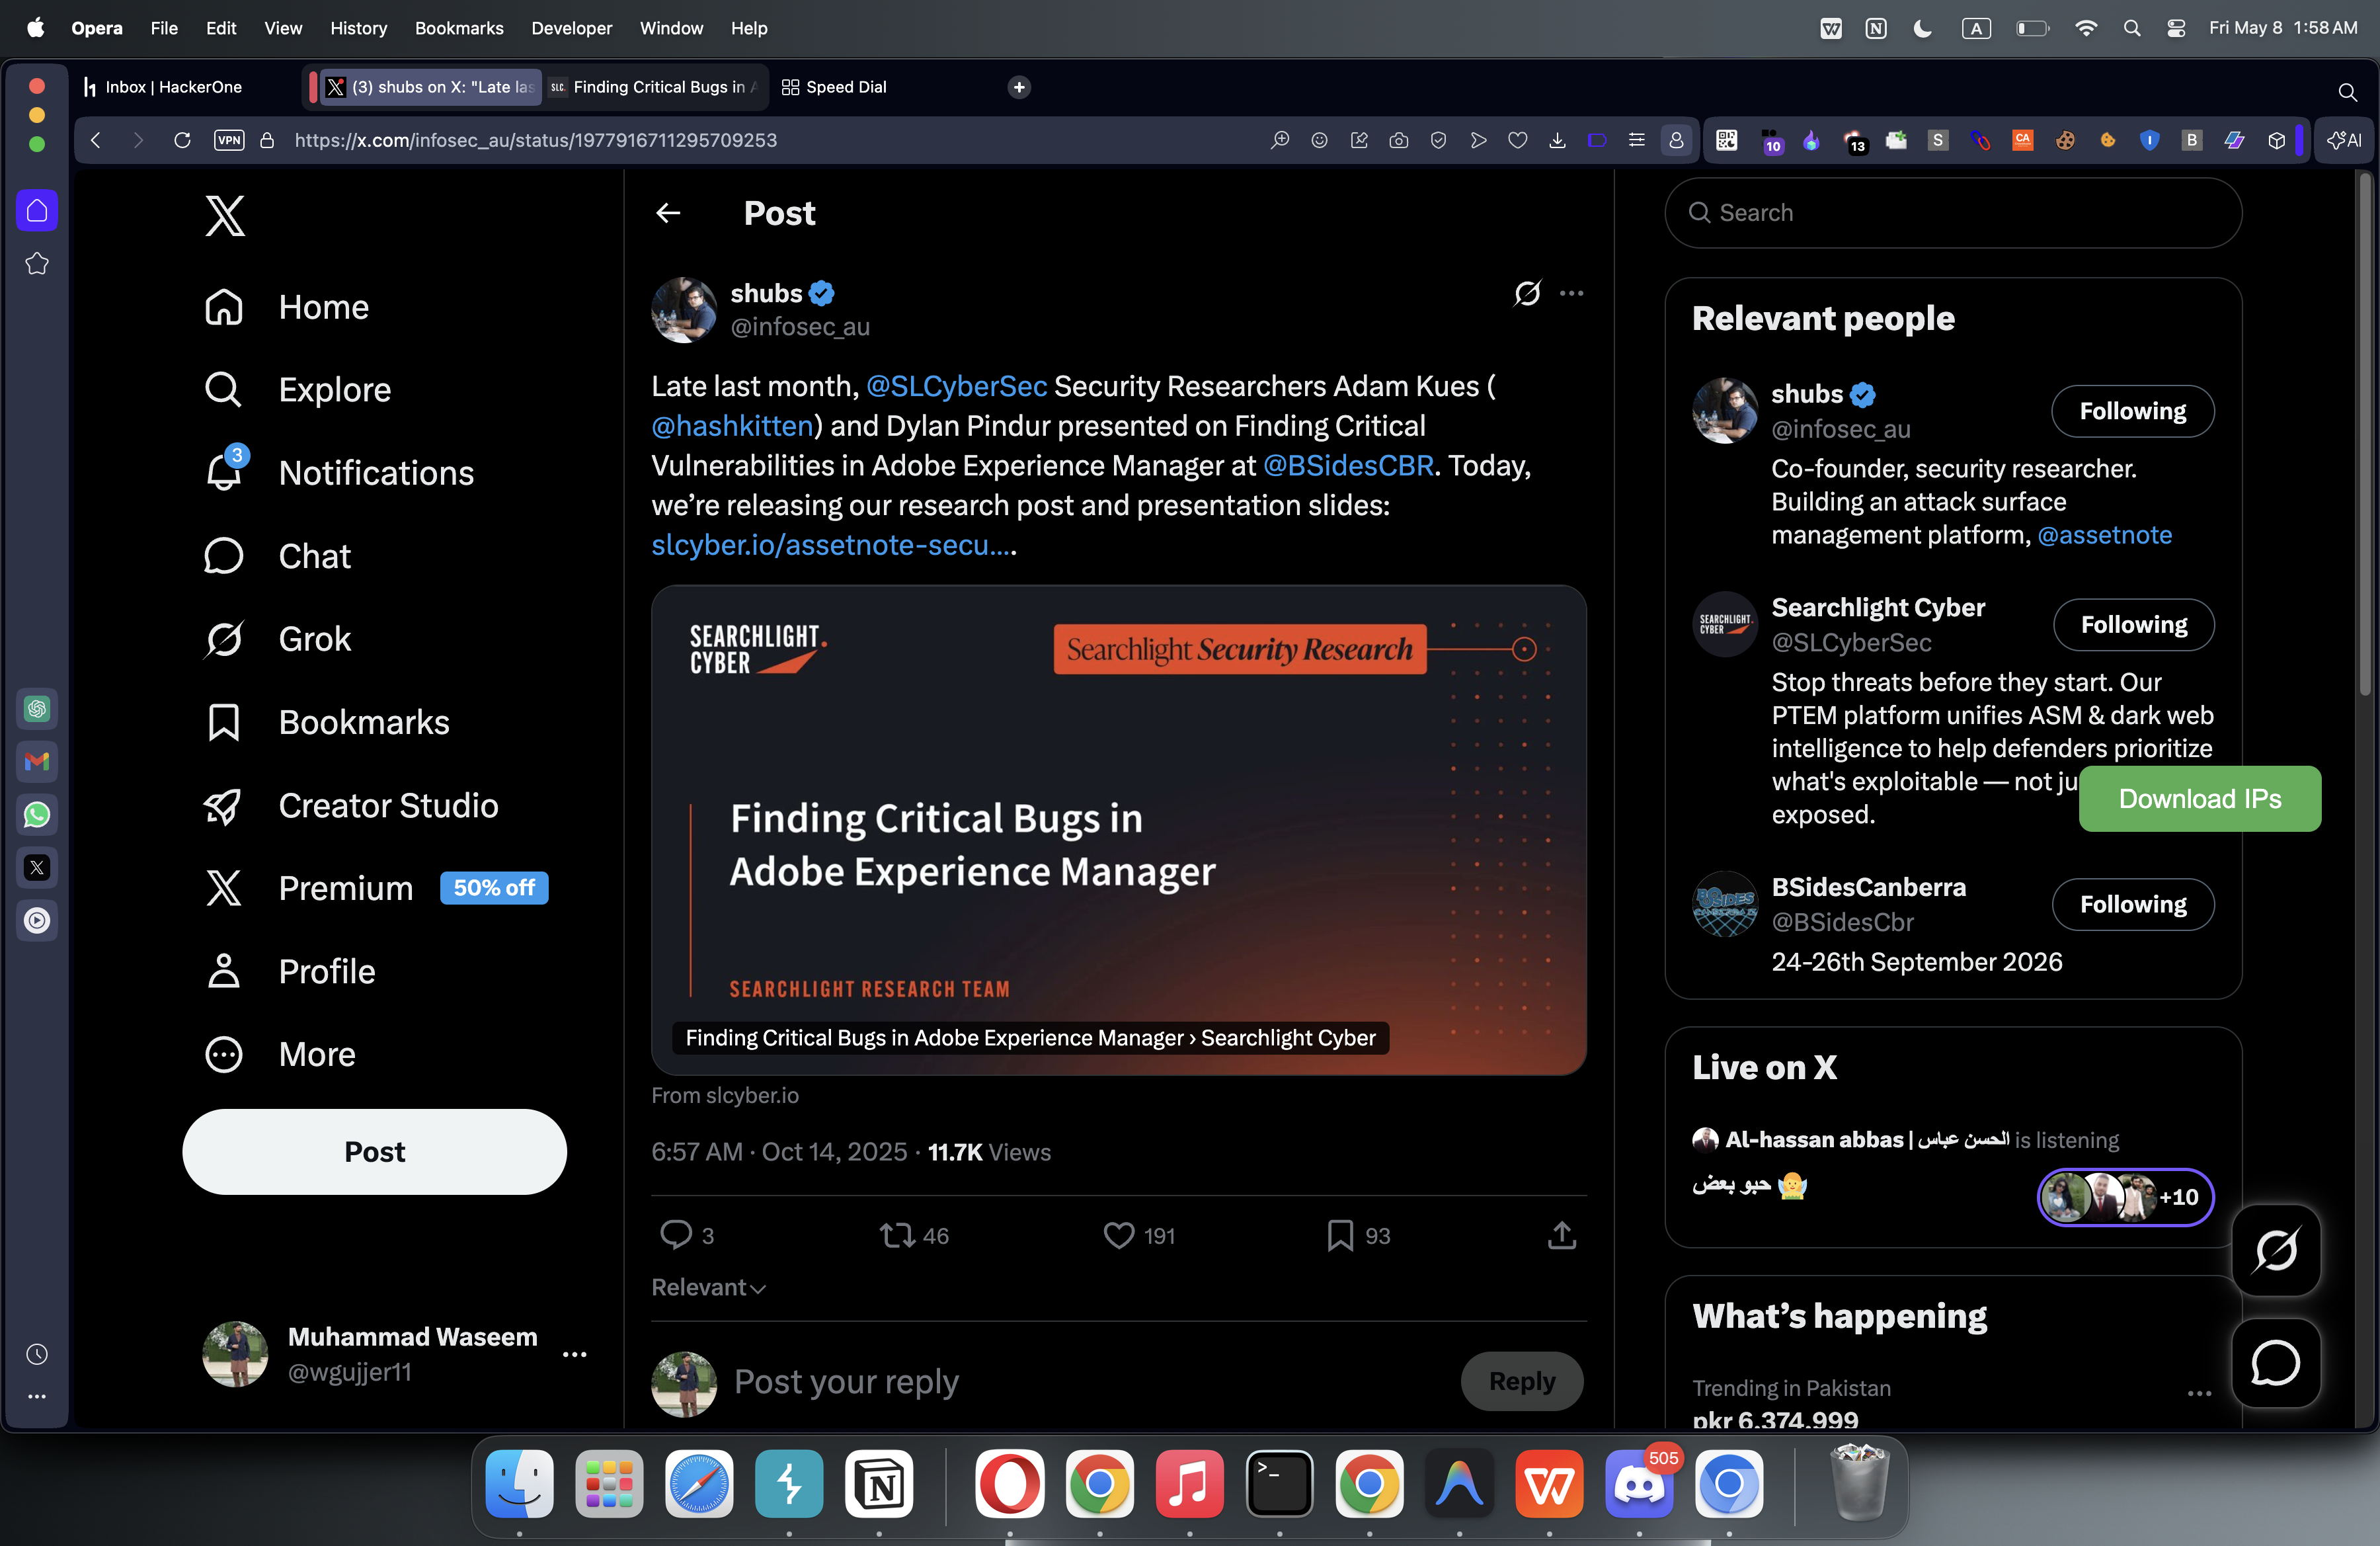Open the Finding Critical Bugs link card

click(1118, 830)
